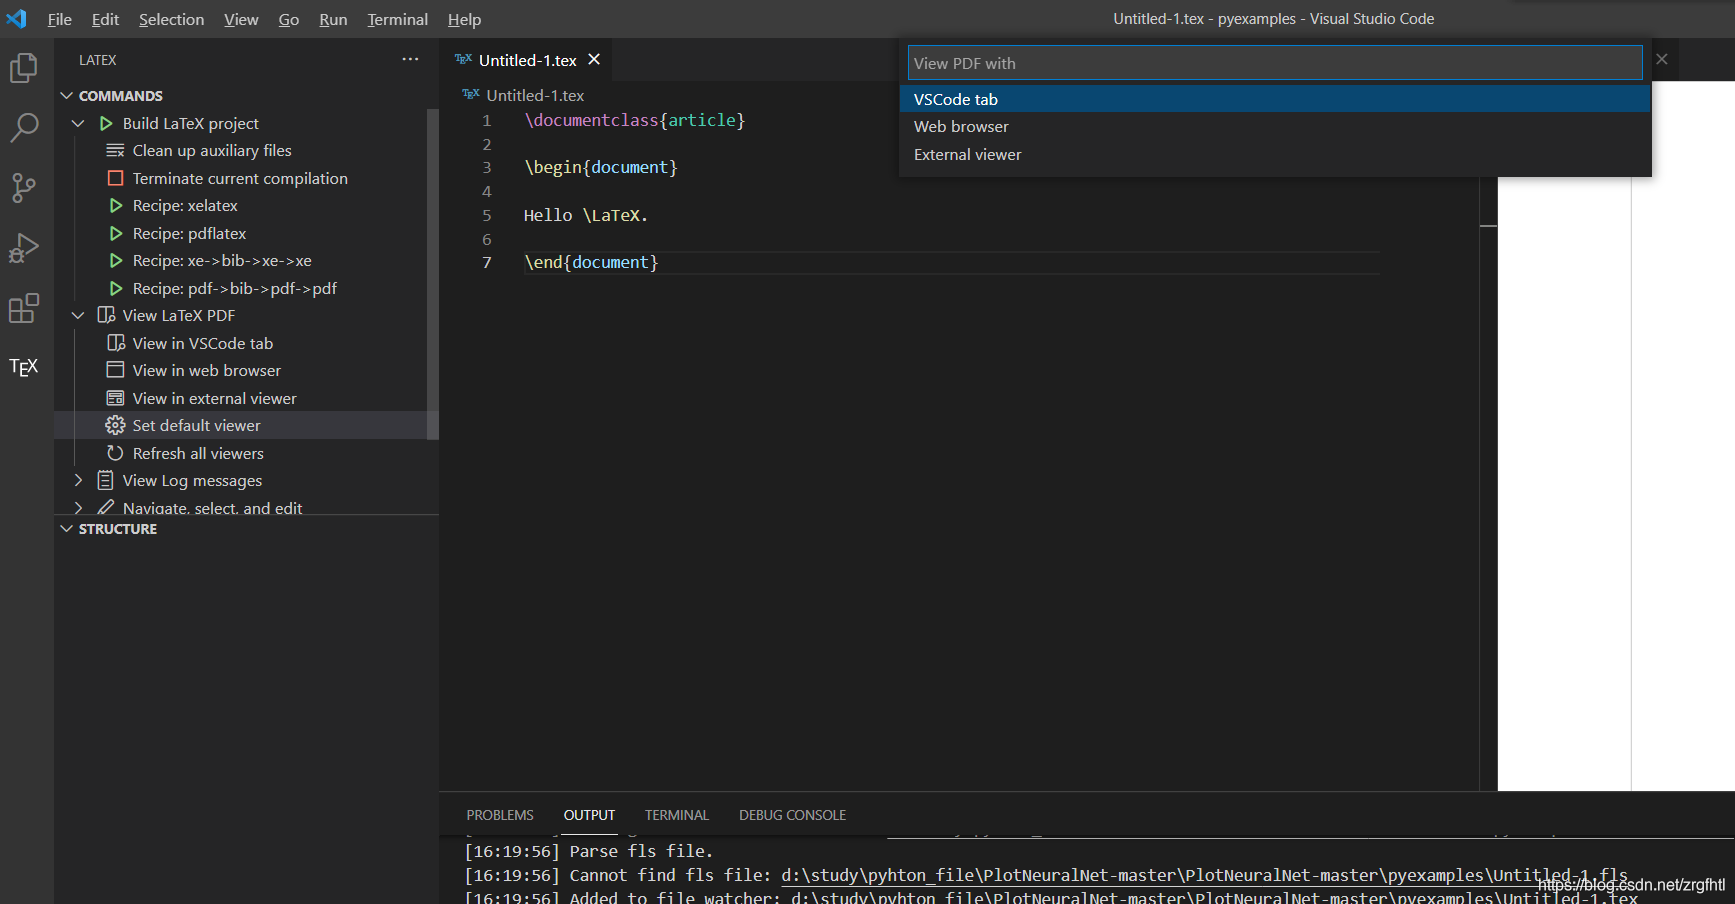Click play icon for Recipe: xe->bib->xe->xe
1735x904 pixels.
[x=116, y=261]
